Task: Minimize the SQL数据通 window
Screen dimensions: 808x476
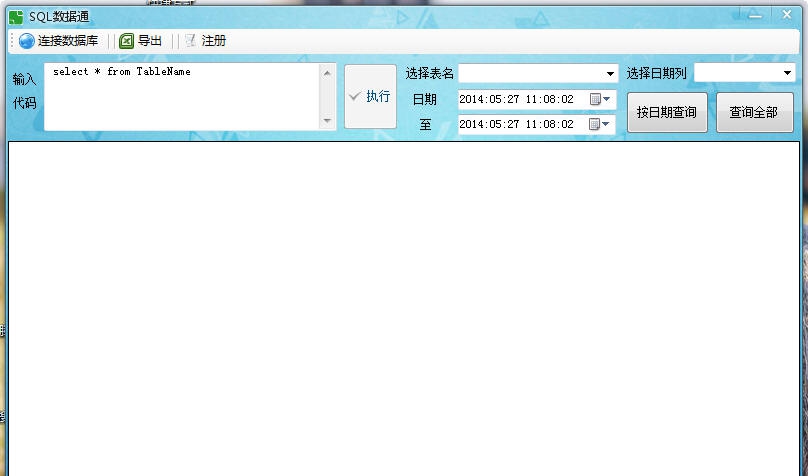Action: (755, 15)
